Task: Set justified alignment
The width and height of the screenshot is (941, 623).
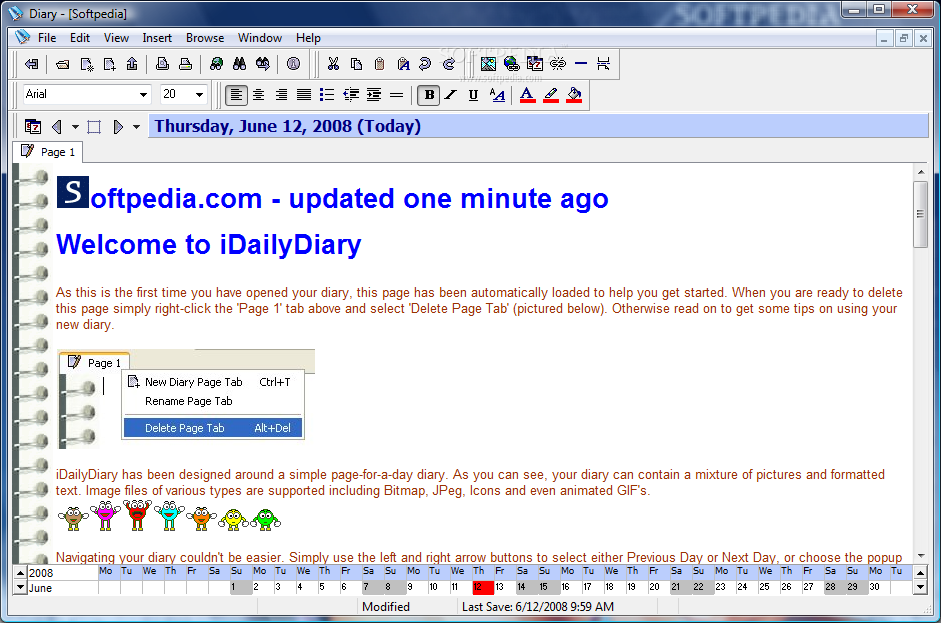Action: (304, 95)
